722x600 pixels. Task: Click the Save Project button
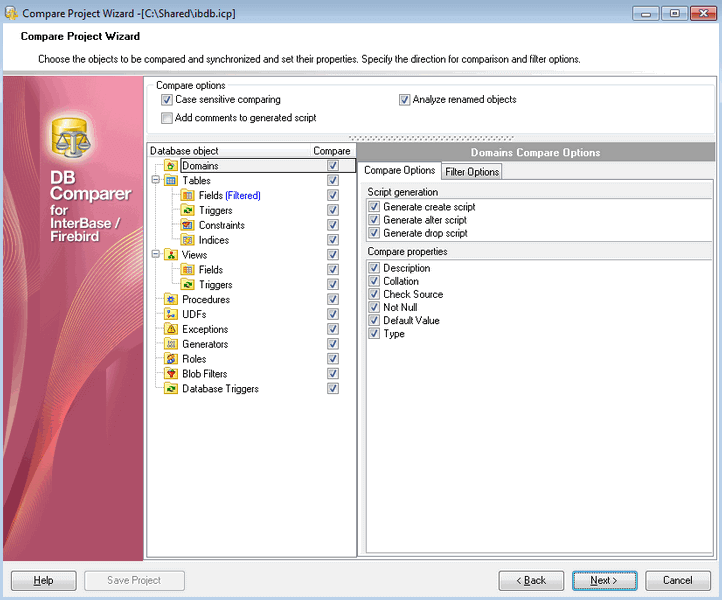pos(134,580)
